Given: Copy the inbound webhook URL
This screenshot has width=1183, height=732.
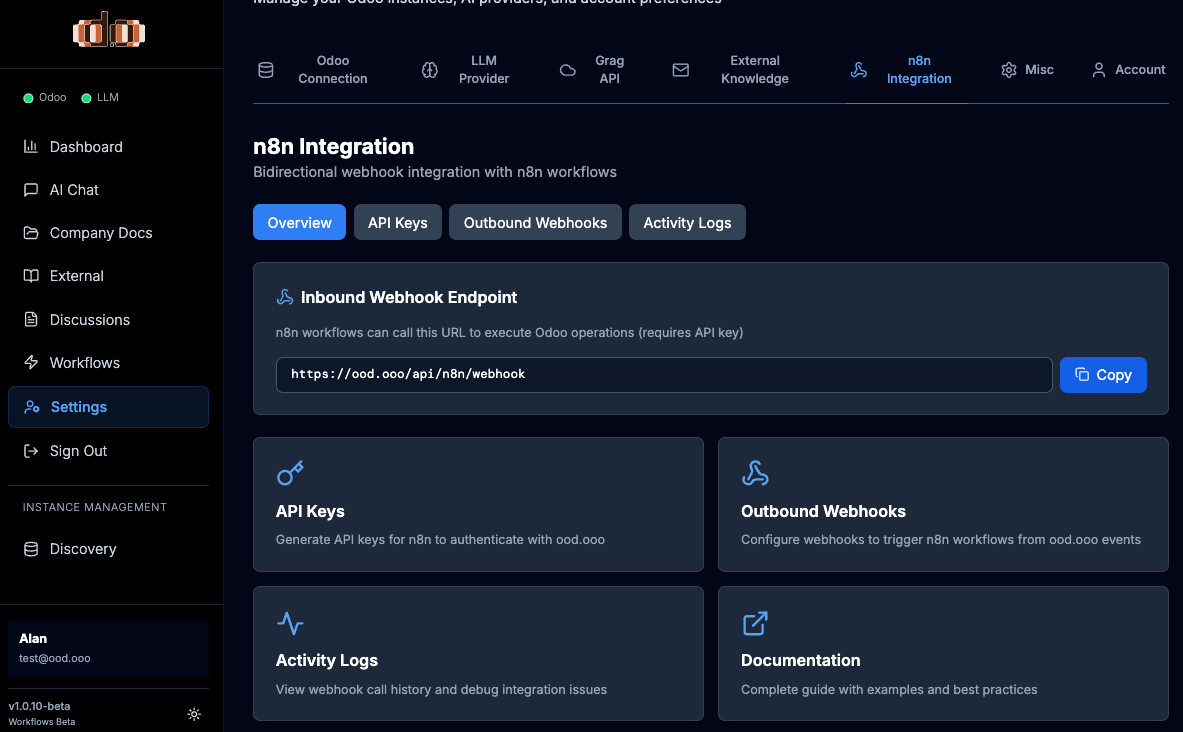Looking at the screenshot, I should (1103, 375).
